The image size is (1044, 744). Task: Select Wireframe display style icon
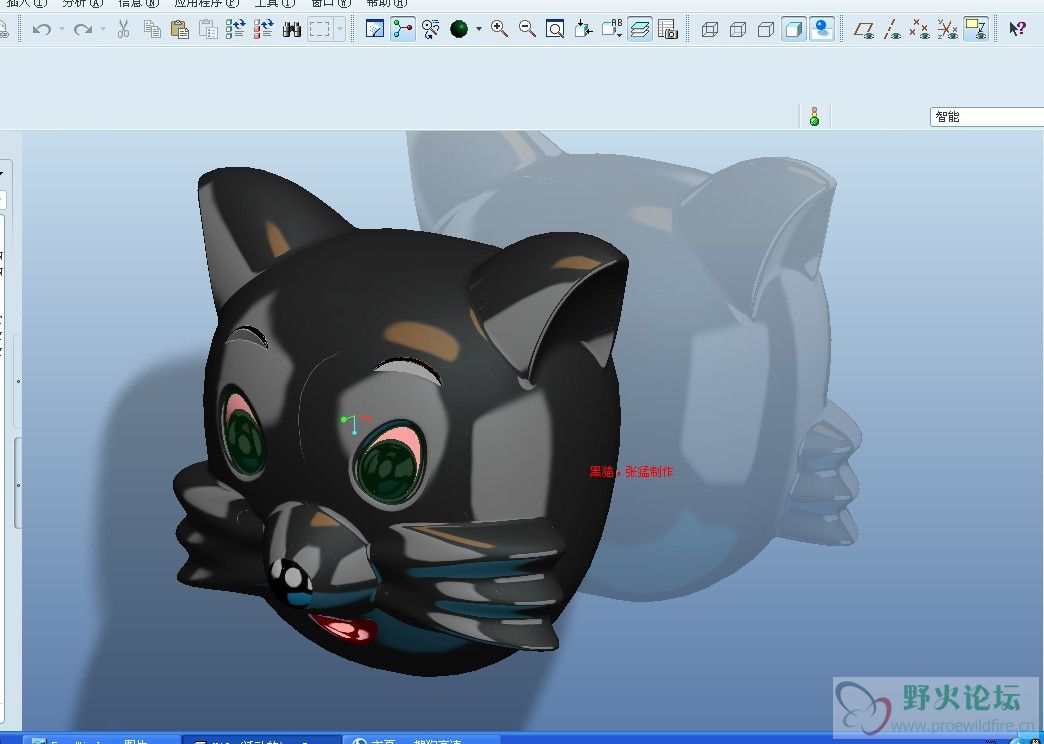710,29
